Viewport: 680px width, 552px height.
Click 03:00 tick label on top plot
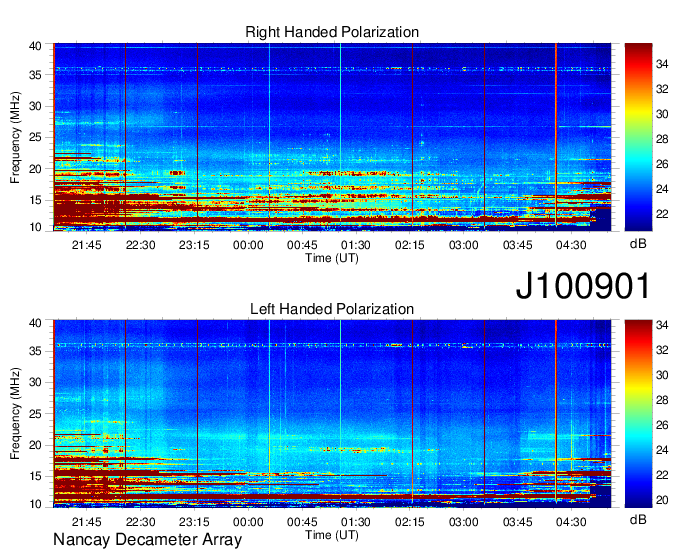(464, 245)
